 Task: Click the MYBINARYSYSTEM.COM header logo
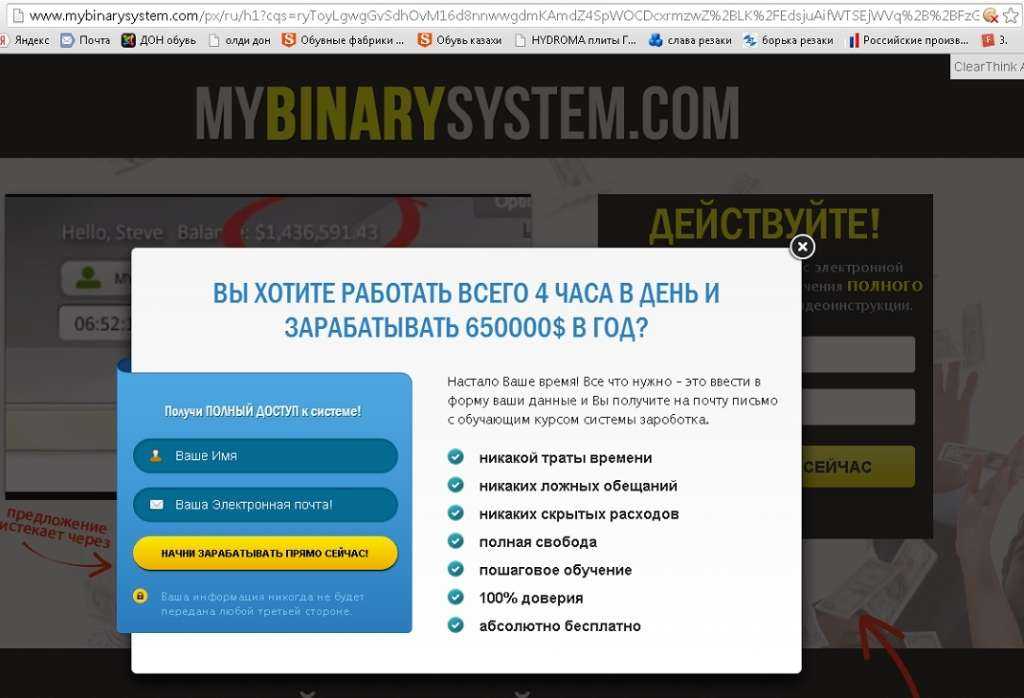pyautogui.click(x=467, y=114)
